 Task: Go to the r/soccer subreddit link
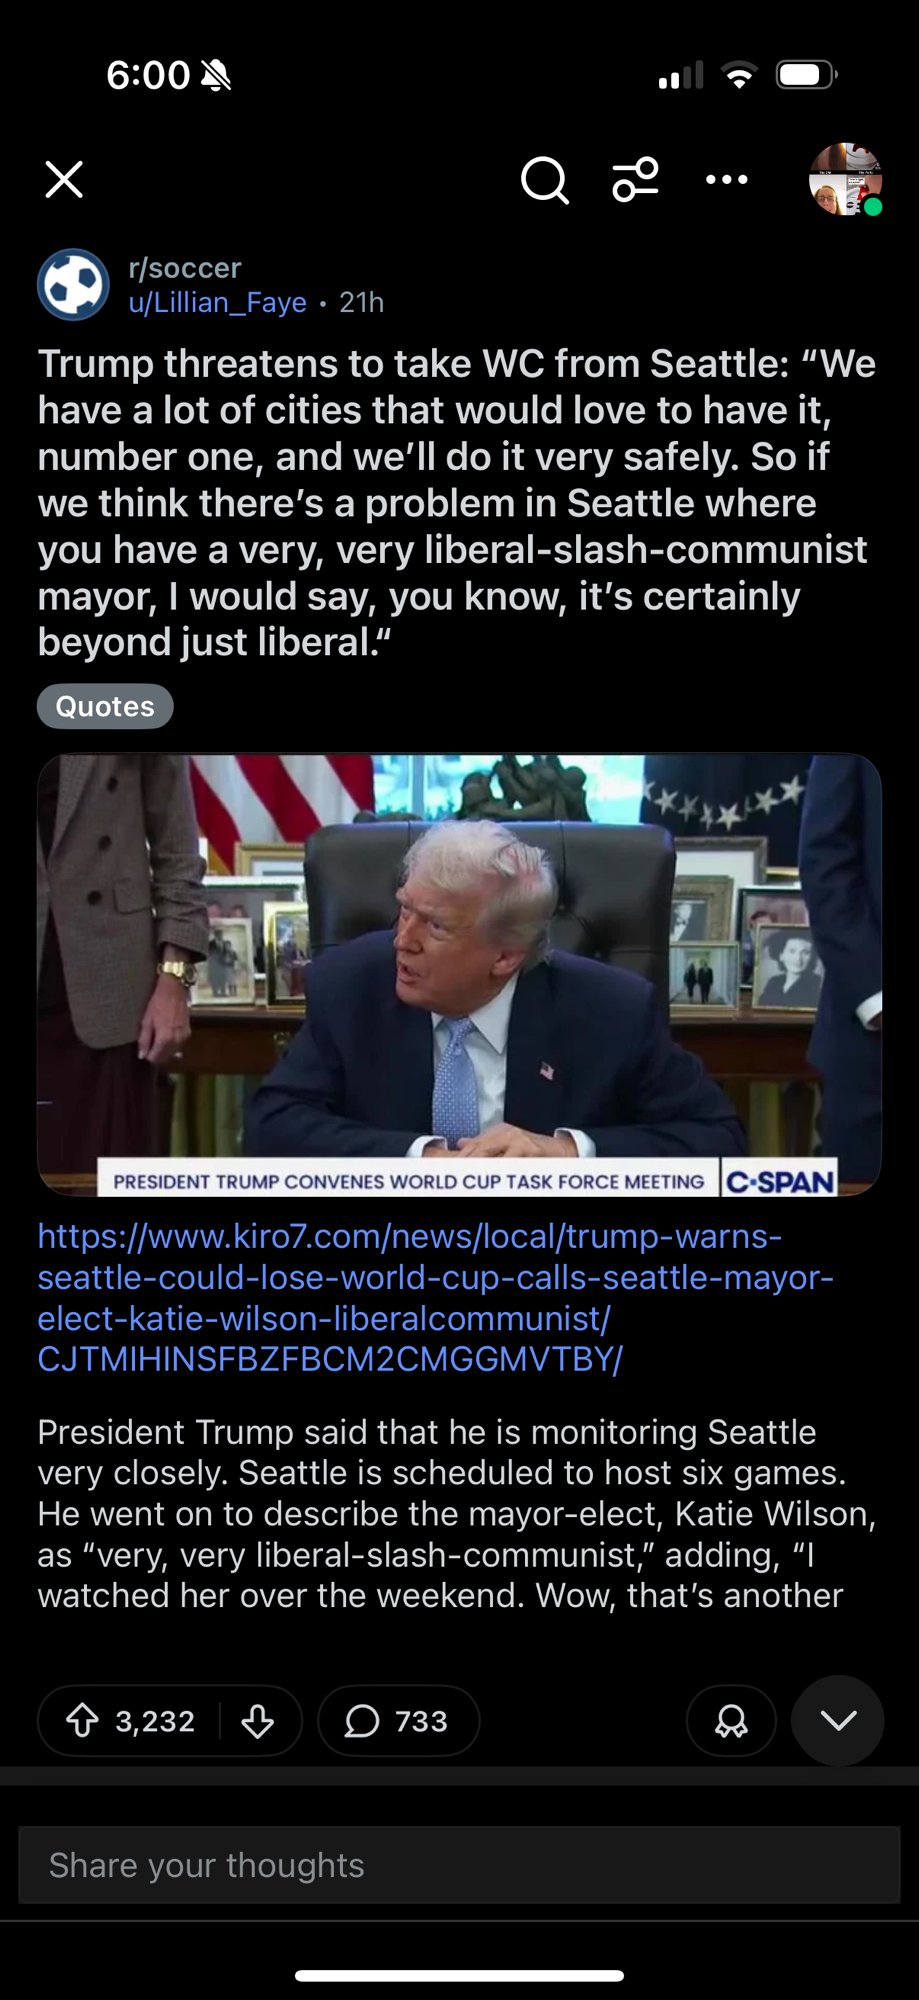(x=185, y=268)
